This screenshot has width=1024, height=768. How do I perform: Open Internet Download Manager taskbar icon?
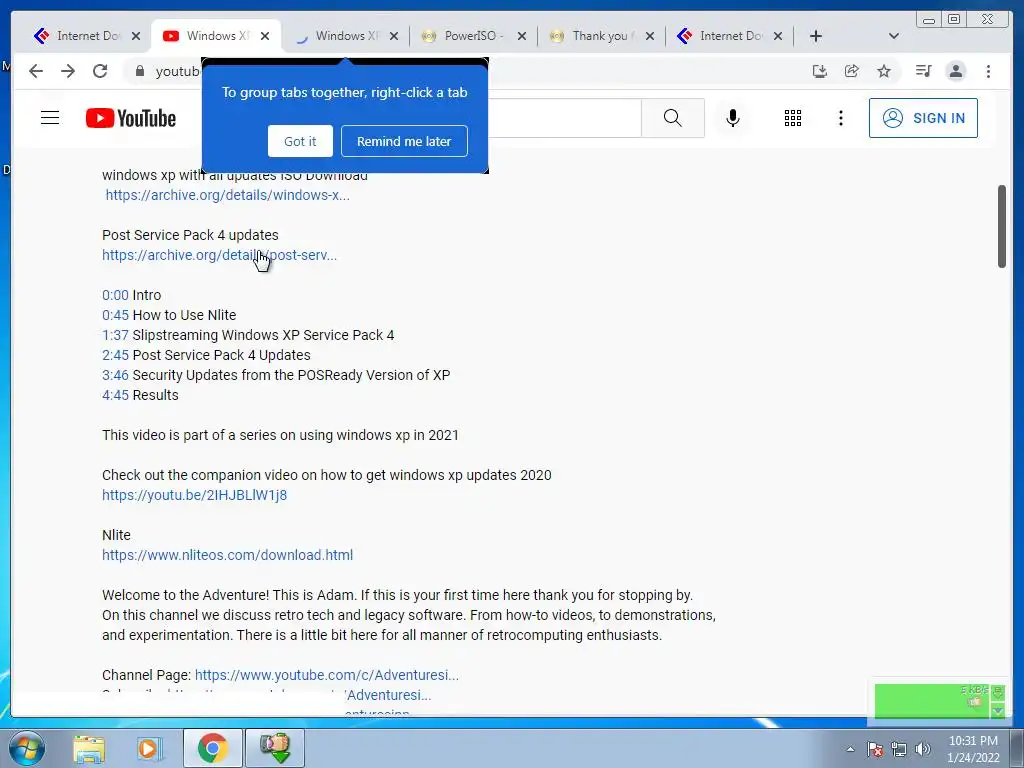point(275,748)
